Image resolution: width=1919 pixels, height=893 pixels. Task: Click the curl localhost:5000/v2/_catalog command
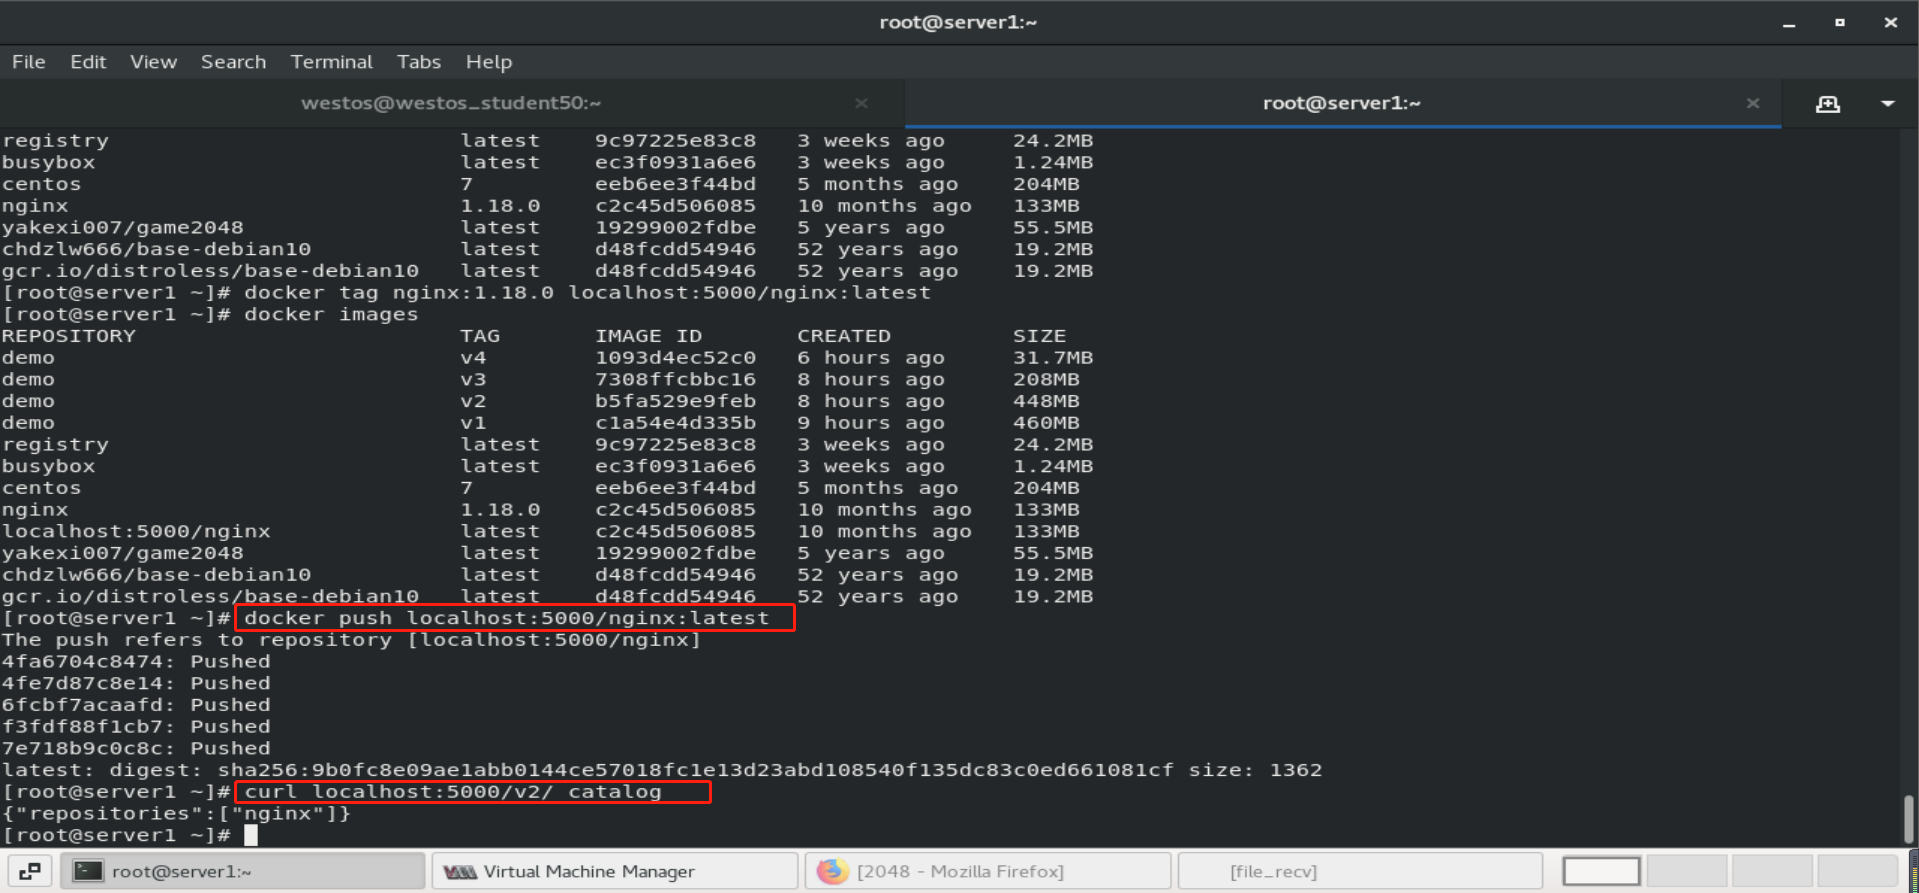[x=453, y=792]
